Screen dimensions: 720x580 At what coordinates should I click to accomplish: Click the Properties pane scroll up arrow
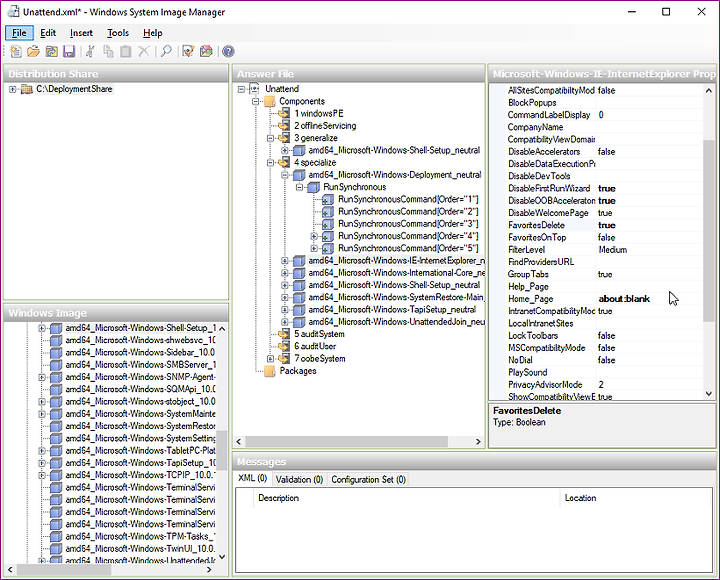point(709,90)
